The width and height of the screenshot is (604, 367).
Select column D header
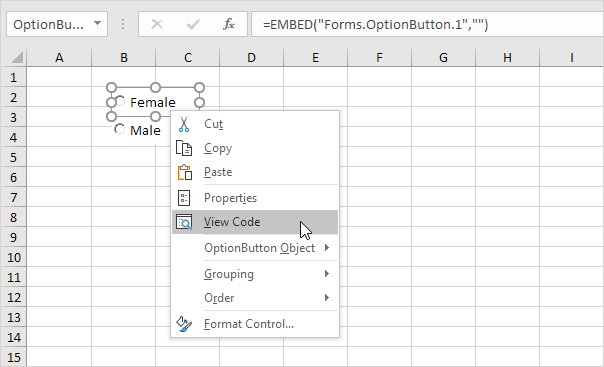pos(252,57)
